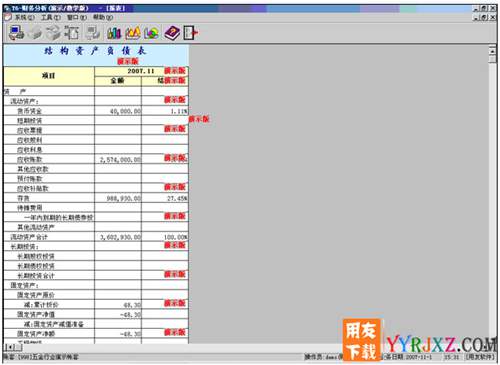Open the 窗口 menu
The width and height of the screenshot is (500, 365).
point(77,17)
